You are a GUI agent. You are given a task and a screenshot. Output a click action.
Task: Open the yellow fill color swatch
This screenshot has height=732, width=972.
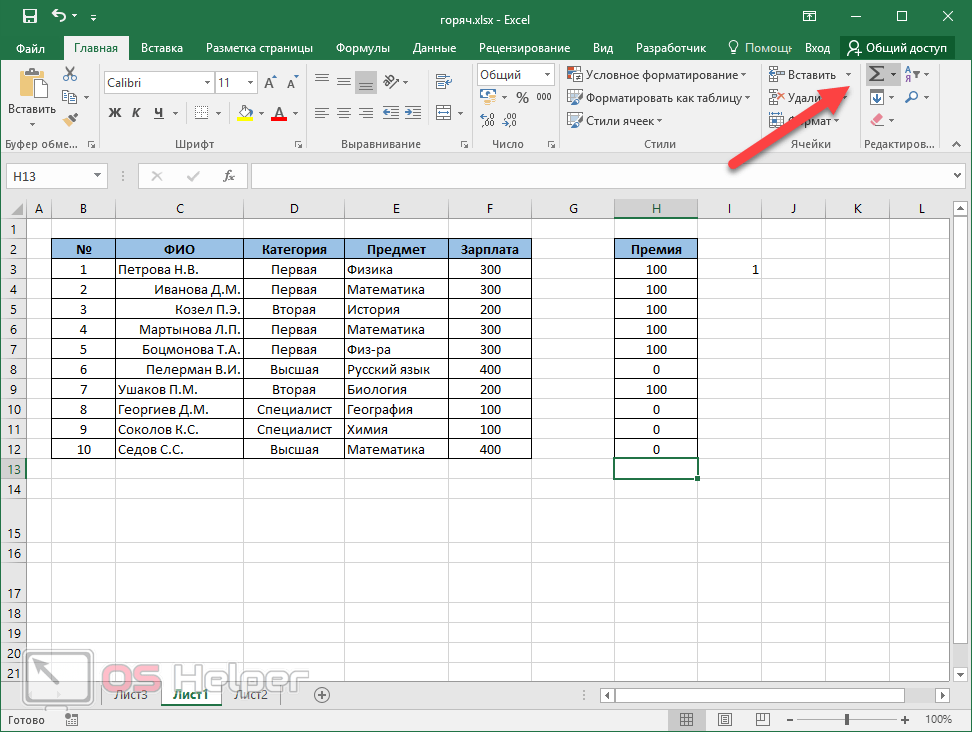pyautogui.click(x=245, y=113)
